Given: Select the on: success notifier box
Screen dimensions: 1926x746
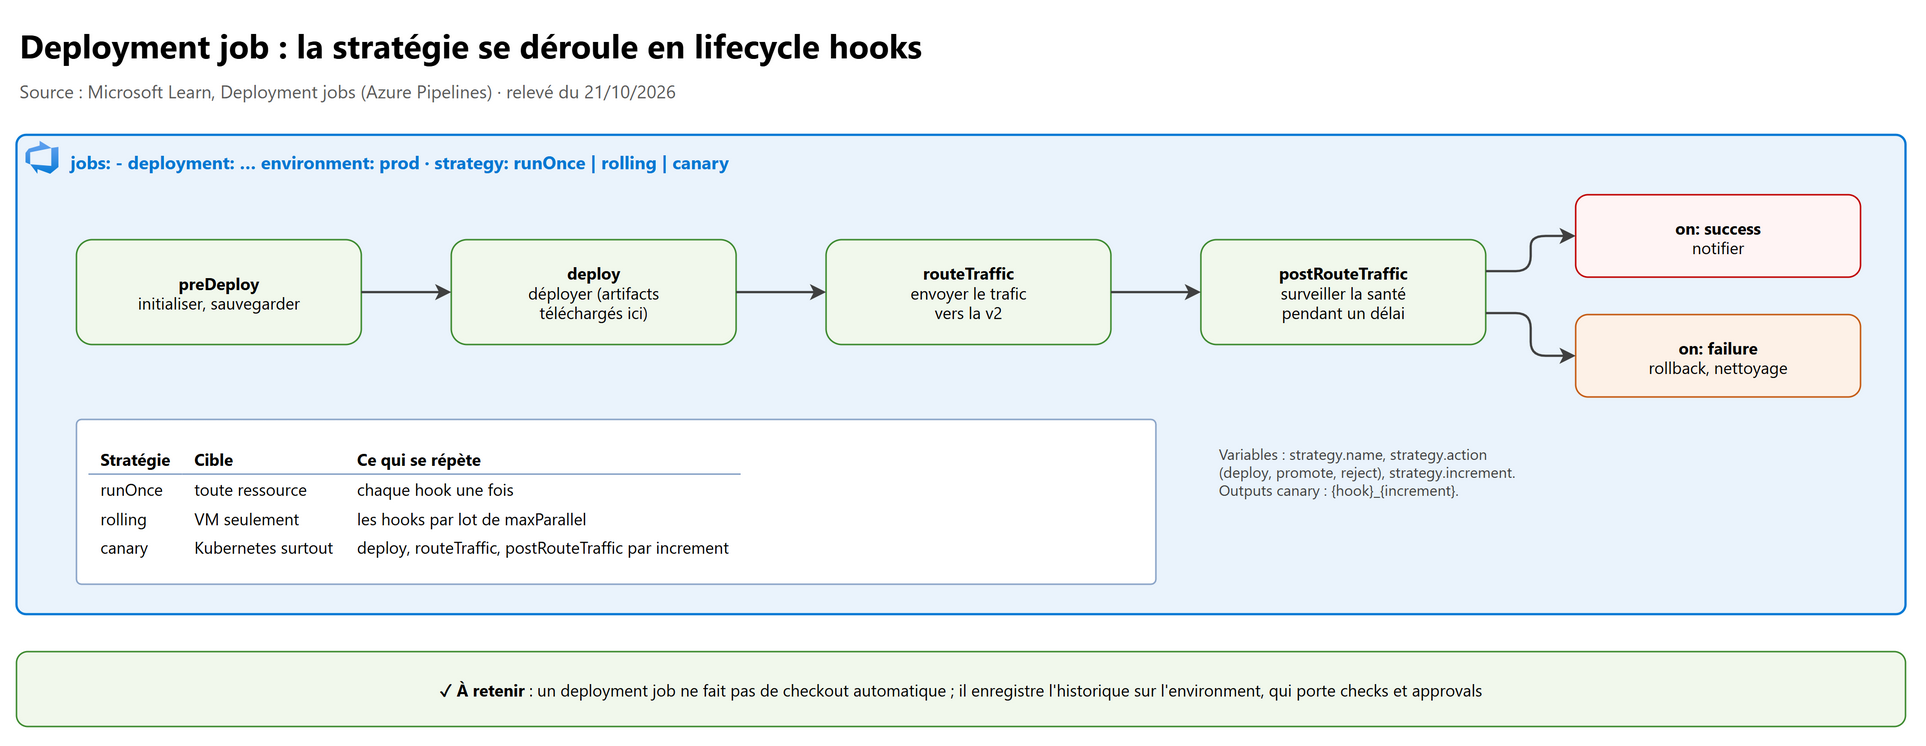Looking at the screenshot, I should (1717, 236).
